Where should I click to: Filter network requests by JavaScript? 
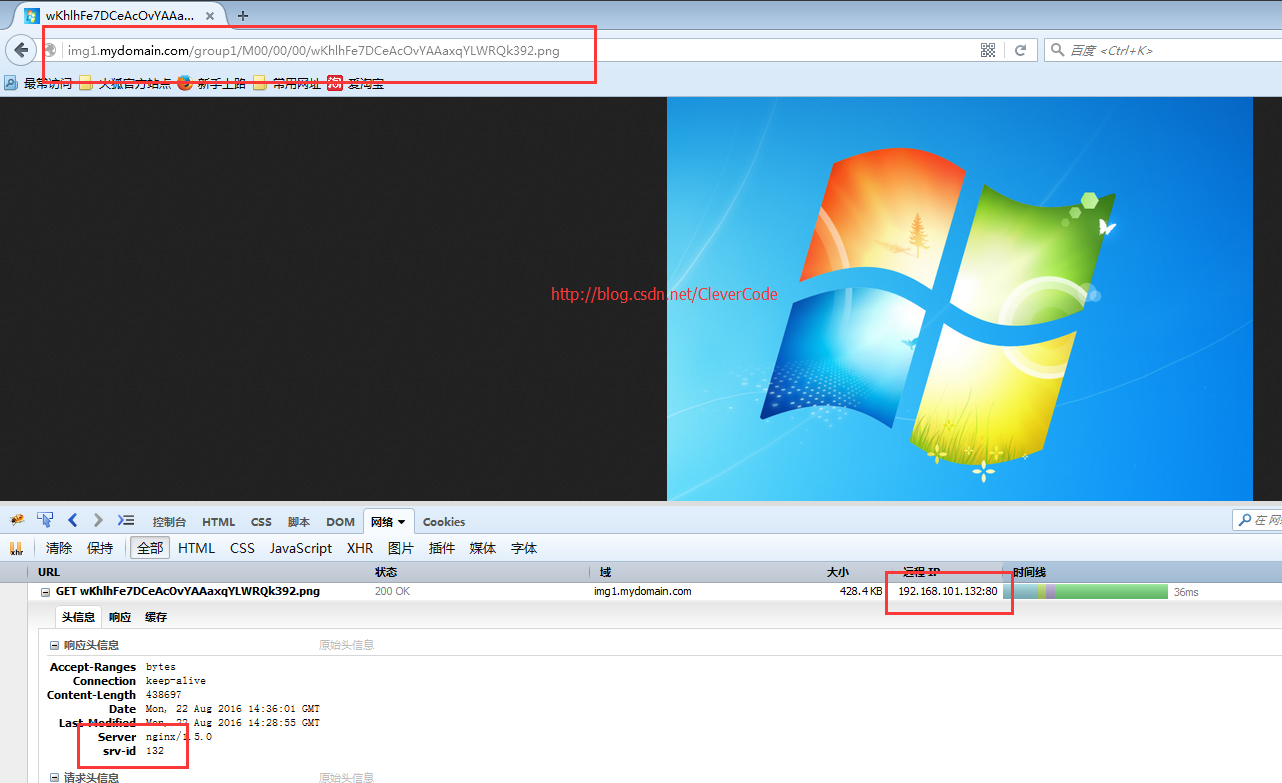301,548
